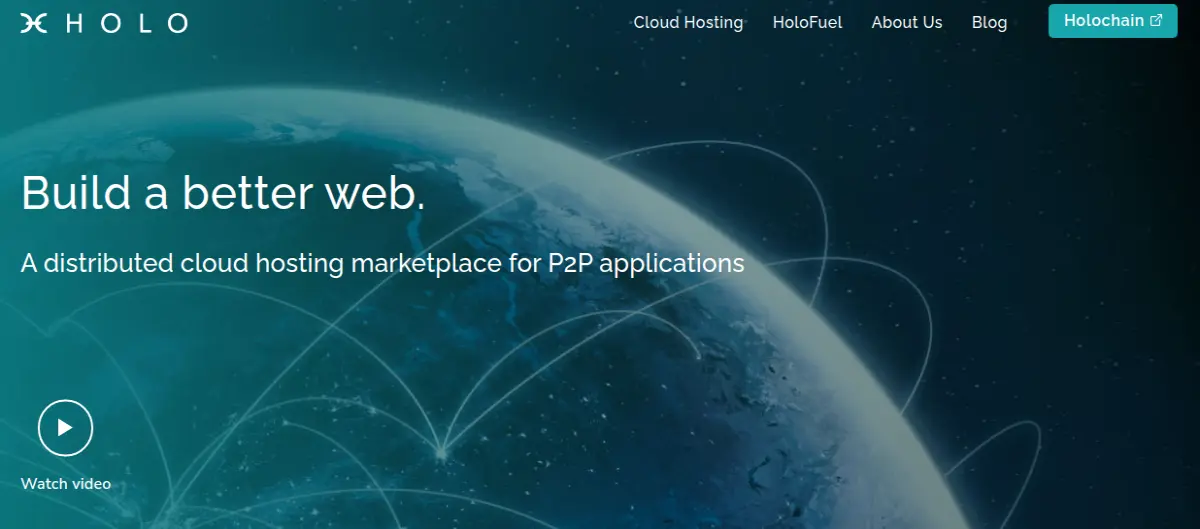Click the Holochain button

click(x=1113, y=21)
